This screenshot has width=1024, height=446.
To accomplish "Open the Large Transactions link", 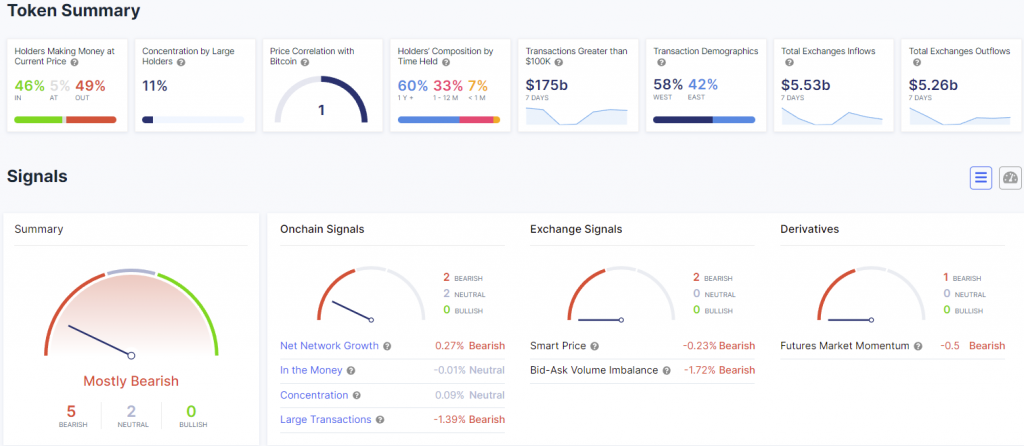I will point(326,419).
